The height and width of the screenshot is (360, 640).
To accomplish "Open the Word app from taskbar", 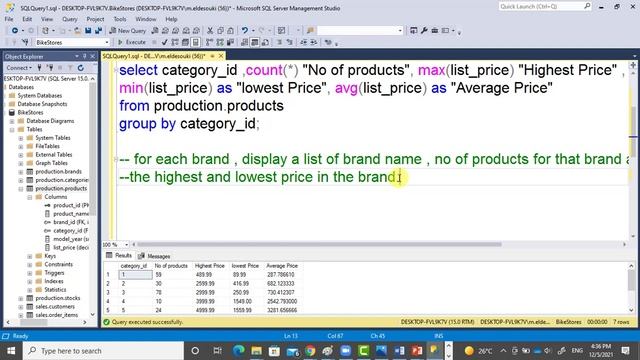I will [x=399, y=351].
